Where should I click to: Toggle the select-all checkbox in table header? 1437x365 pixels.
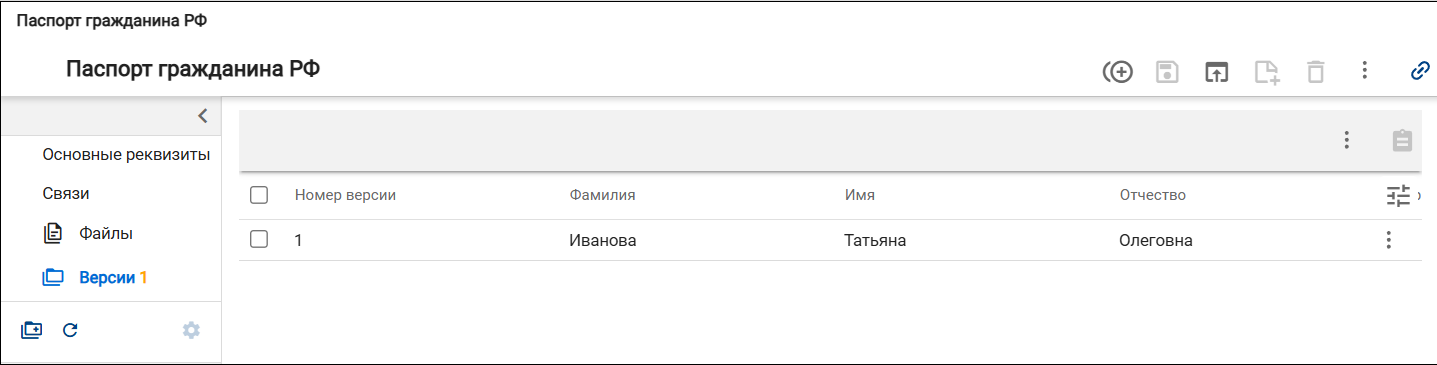pyautogui.click(x=259, y=195)
